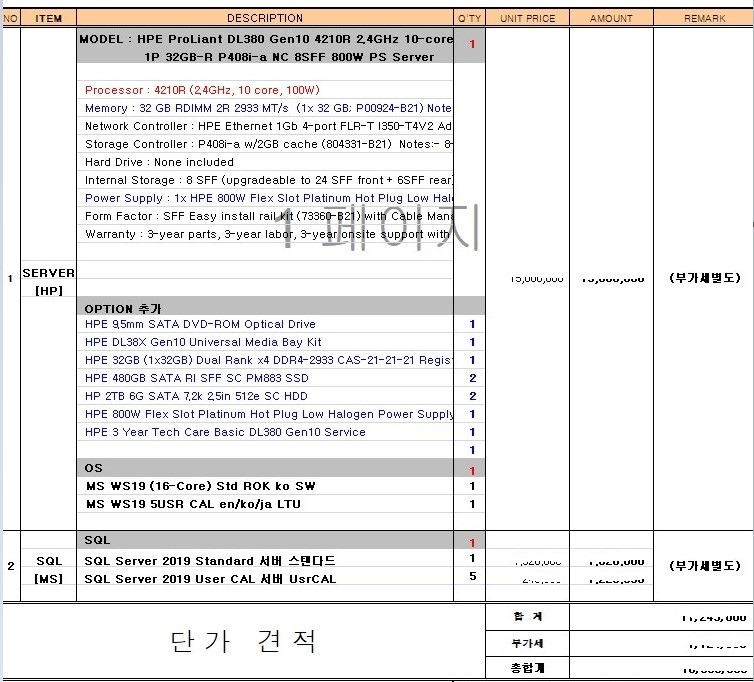Click HPE 32GB Dual Rank x4 DDR4-2933 row

pyautogui.click(x=265, y=360)
